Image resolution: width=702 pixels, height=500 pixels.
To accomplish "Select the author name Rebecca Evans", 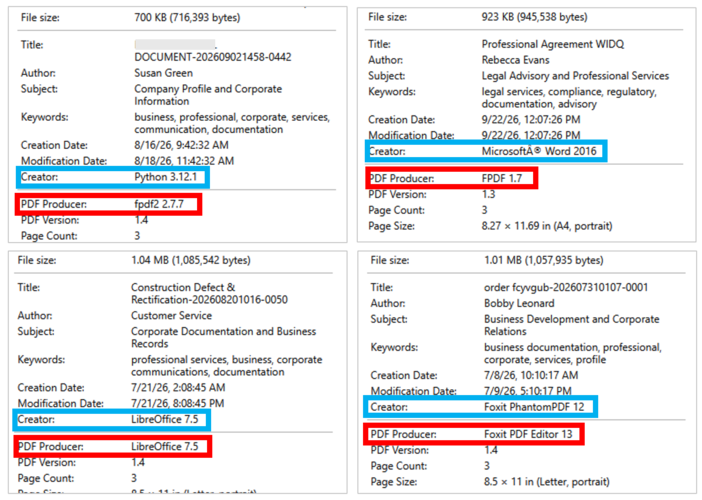I will click(515, 60).
